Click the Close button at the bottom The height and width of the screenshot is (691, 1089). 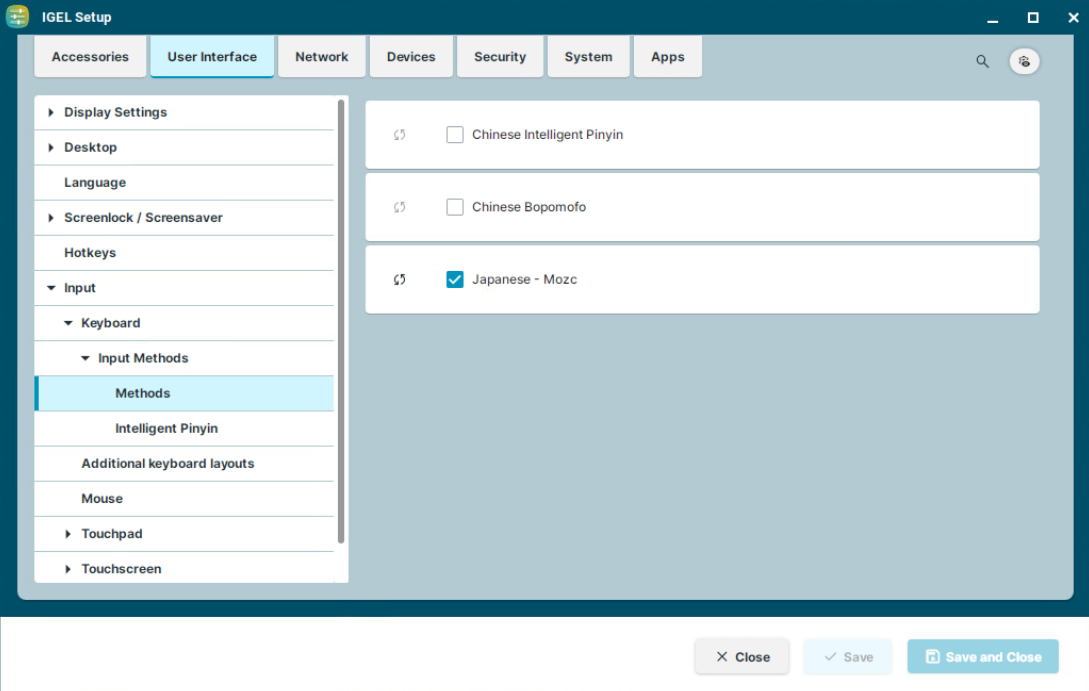(x=742, y=657)
